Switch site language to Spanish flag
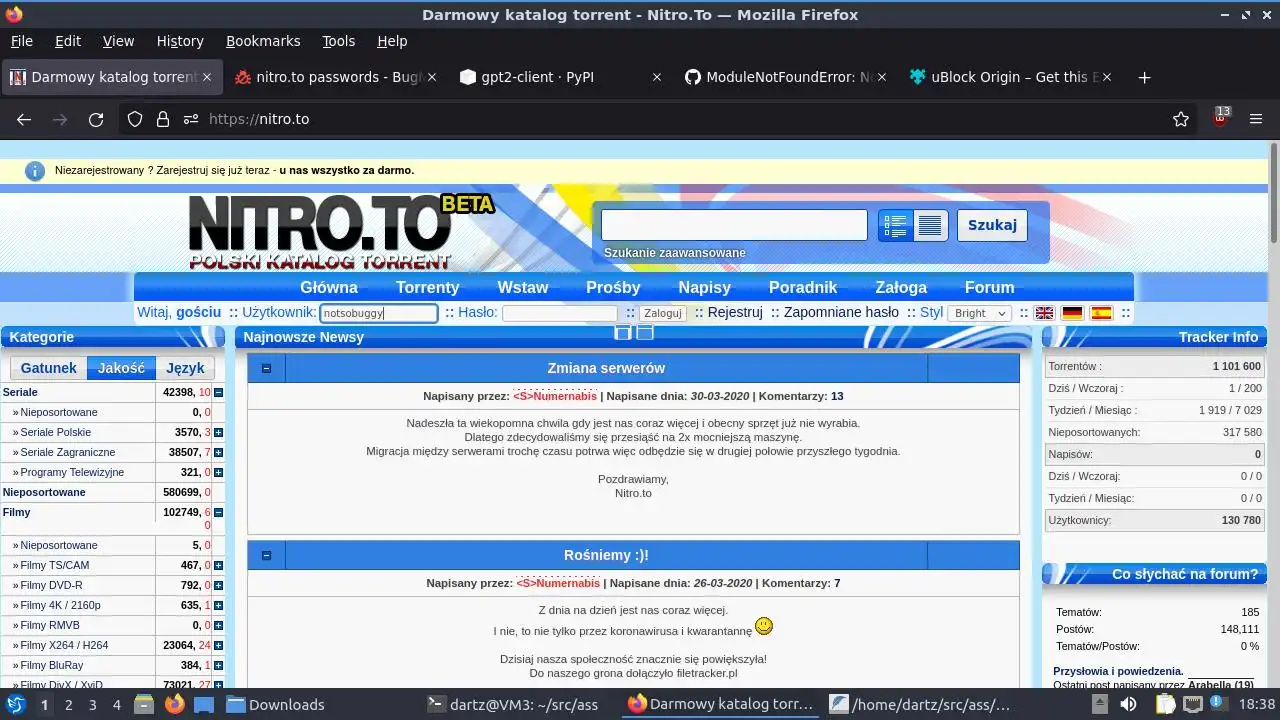Image resolution: width=1280 pixels, height=720 pixels. click(1102, 313)
